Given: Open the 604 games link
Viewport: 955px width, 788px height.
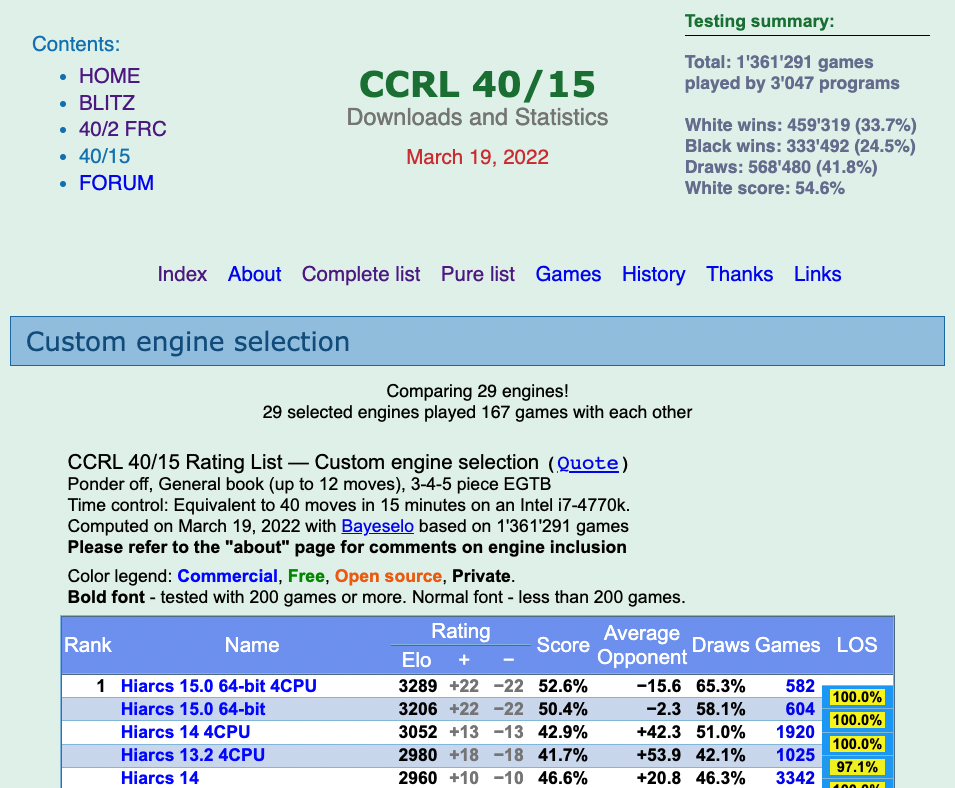Looking at the screenshot, I should coord(800,709).
